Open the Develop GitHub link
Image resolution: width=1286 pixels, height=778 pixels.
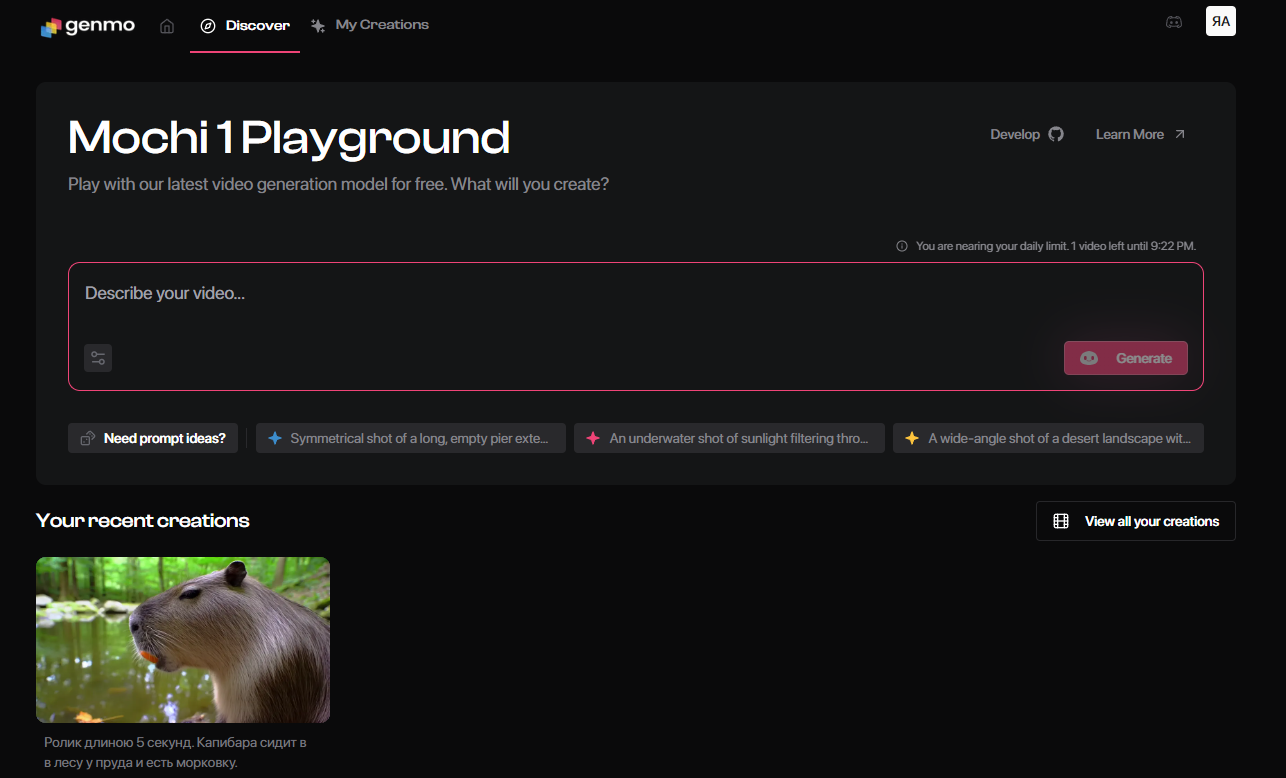click(1027, 134)
